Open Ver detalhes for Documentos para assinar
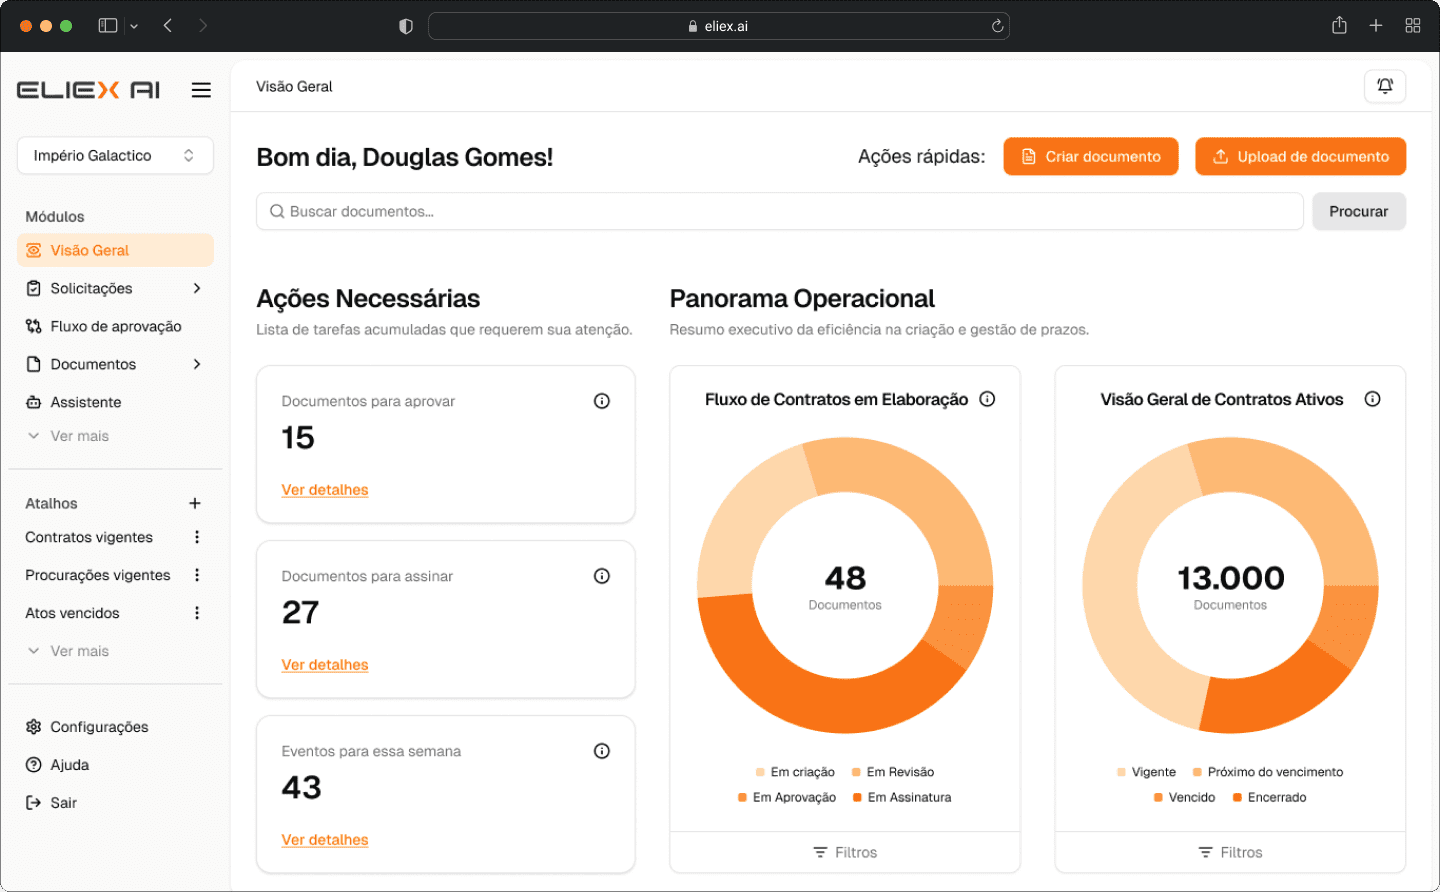The height and width of the screenshot is (892, 1440). pyautogui.click(x=324, y=664)
